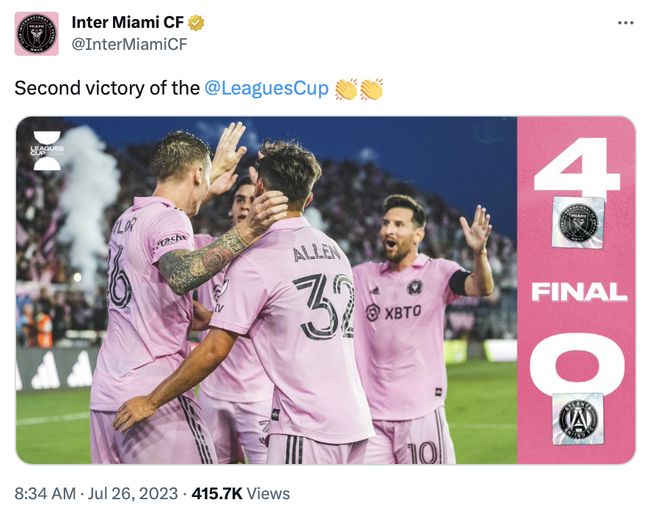Click the FINAL label on pink panel
Image resolution: width=650 pixels, height=519 pixels.
[579, 292]
